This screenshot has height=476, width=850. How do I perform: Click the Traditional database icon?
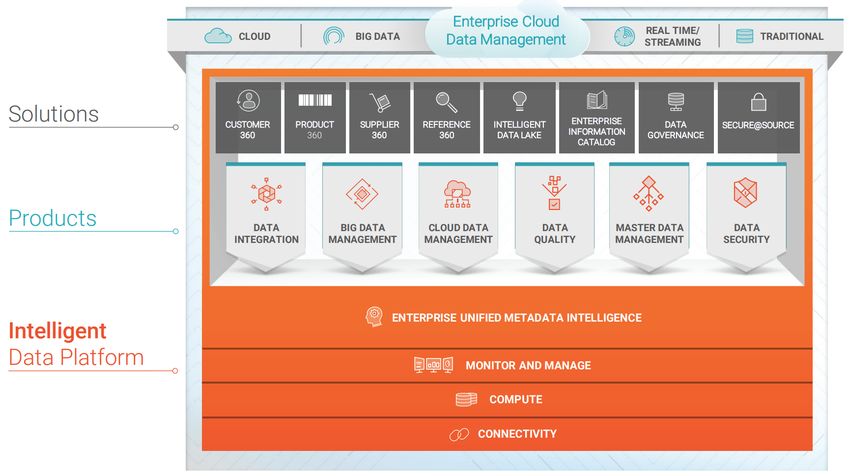744,36
